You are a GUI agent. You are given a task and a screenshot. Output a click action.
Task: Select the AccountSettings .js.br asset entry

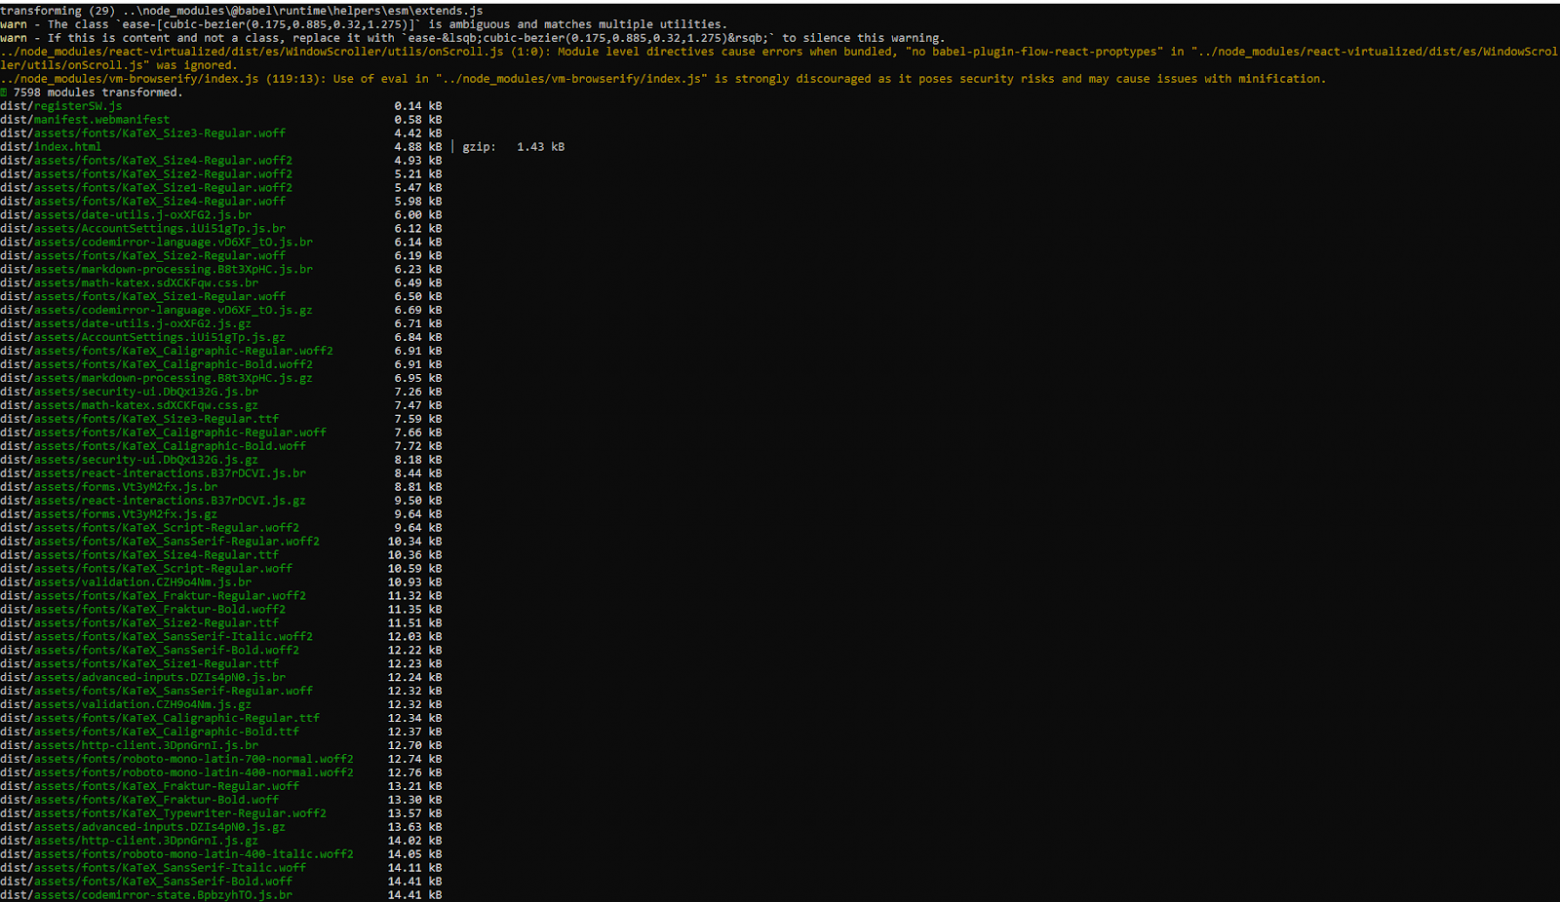(143, 228)
